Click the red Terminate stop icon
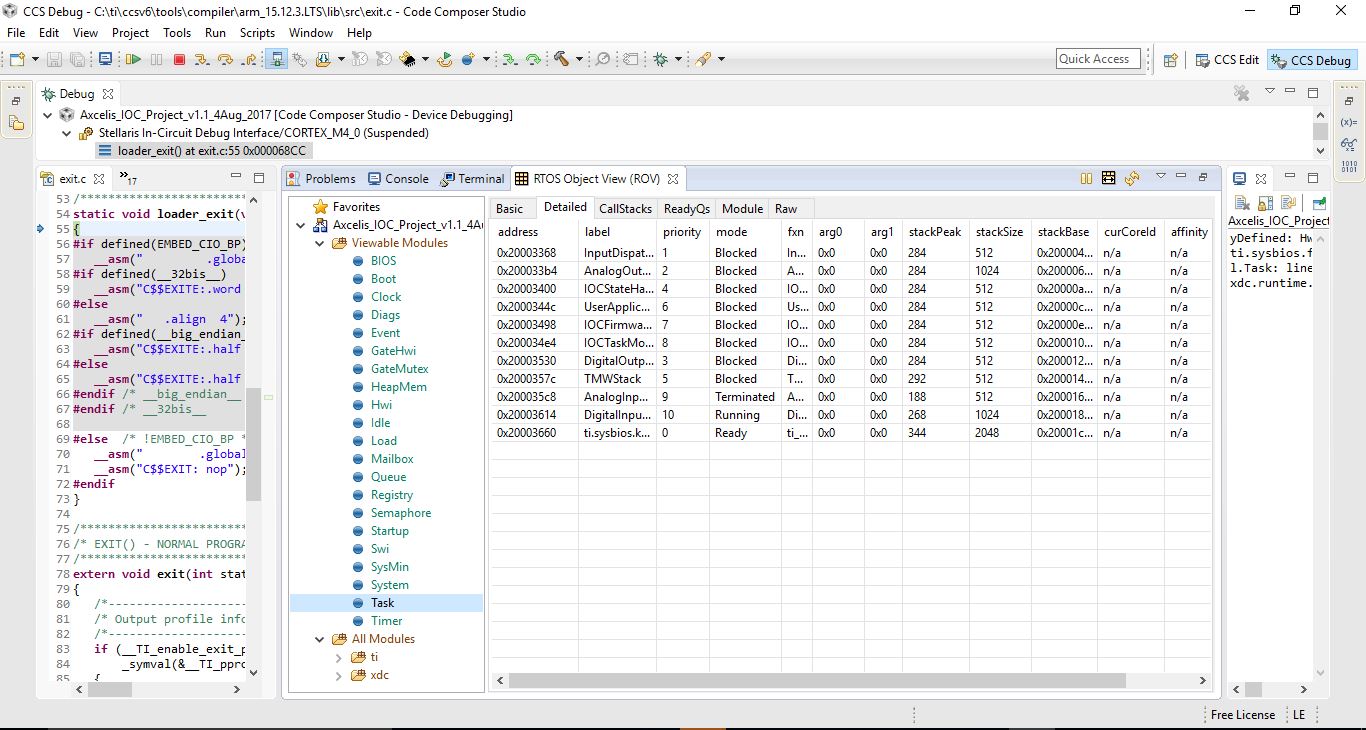This screenshot has height=730, width=1366. coord(179,59)
